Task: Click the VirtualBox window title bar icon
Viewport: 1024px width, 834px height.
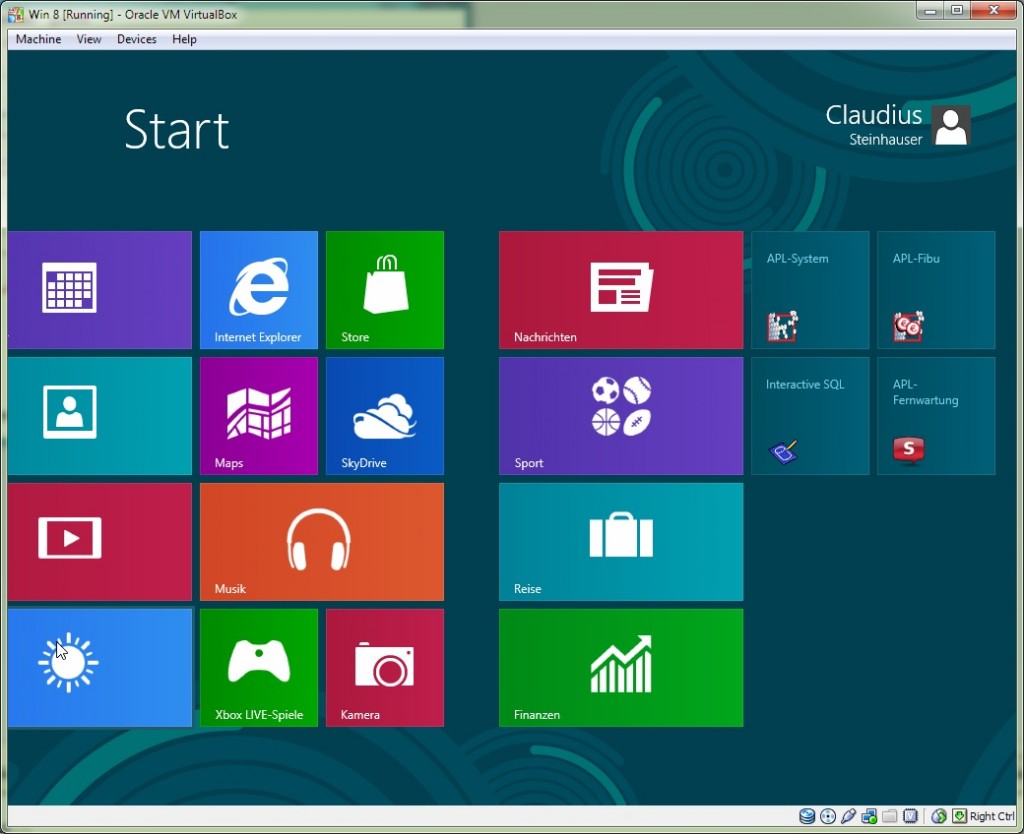Action: click(16, 14)
